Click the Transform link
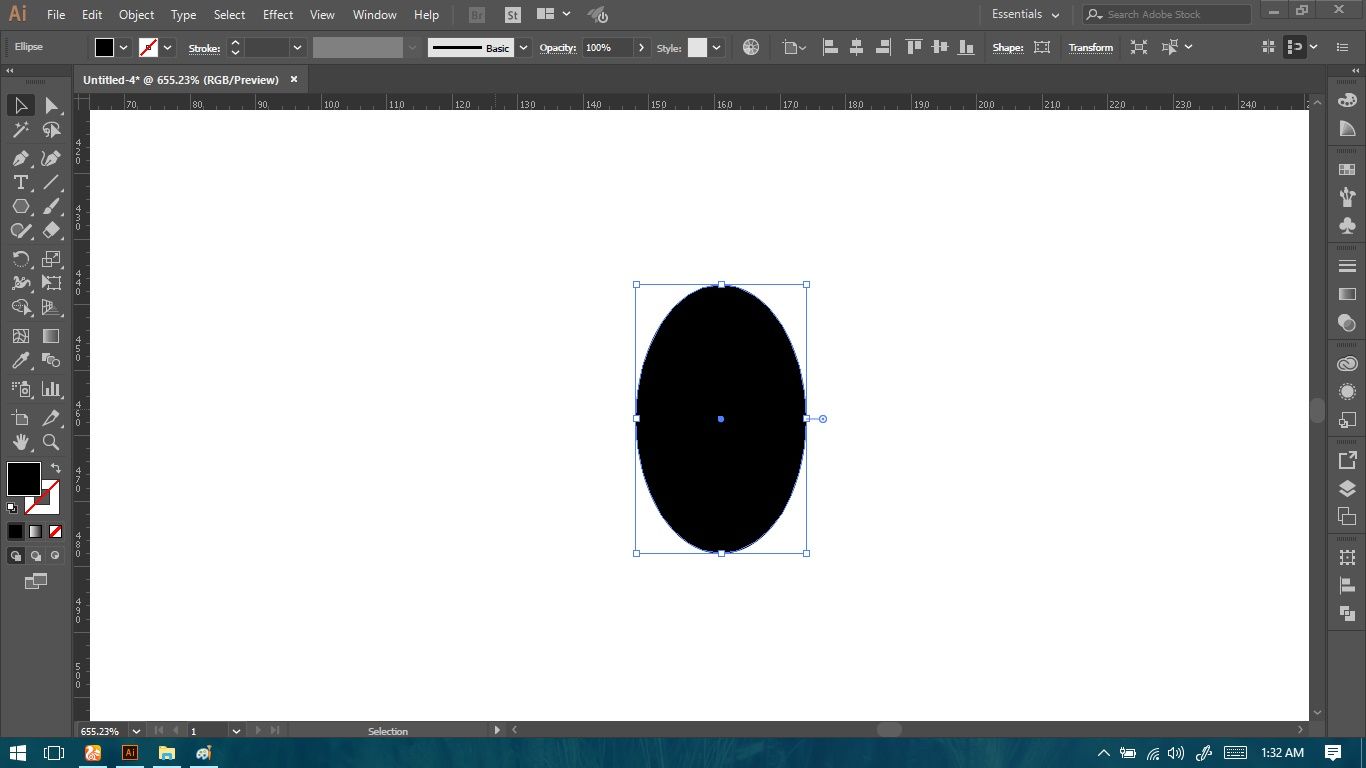 coord(1090,48)
